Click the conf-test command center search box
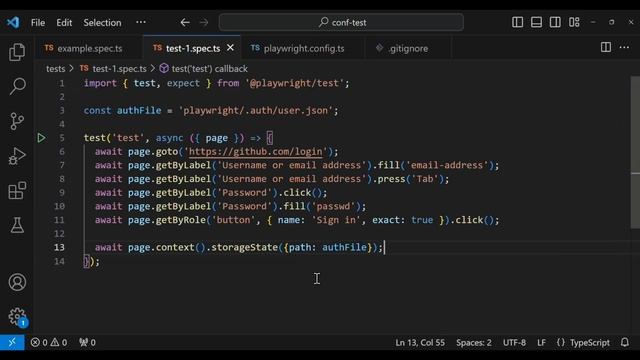Screen dimensions: 640x360 341,22
